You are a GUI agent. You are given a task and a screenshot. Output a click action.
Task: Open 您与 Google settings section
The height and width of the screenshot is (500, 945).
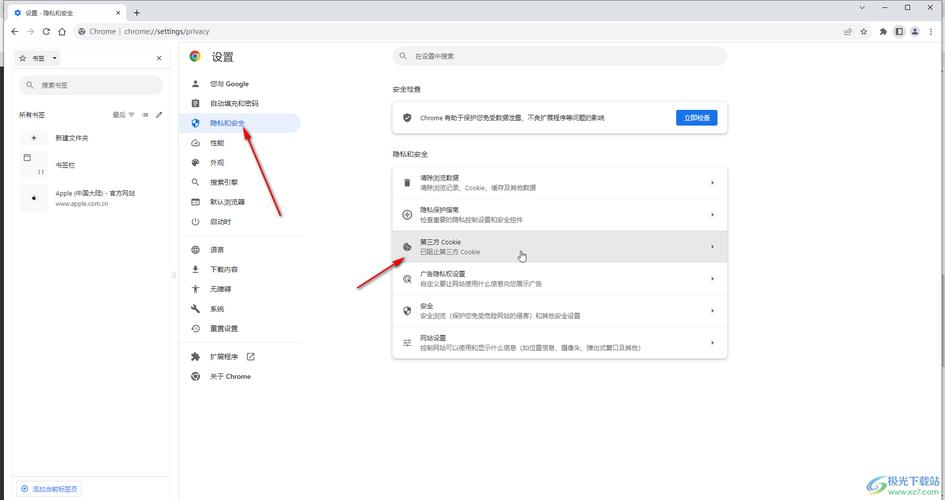click(240, 84)
